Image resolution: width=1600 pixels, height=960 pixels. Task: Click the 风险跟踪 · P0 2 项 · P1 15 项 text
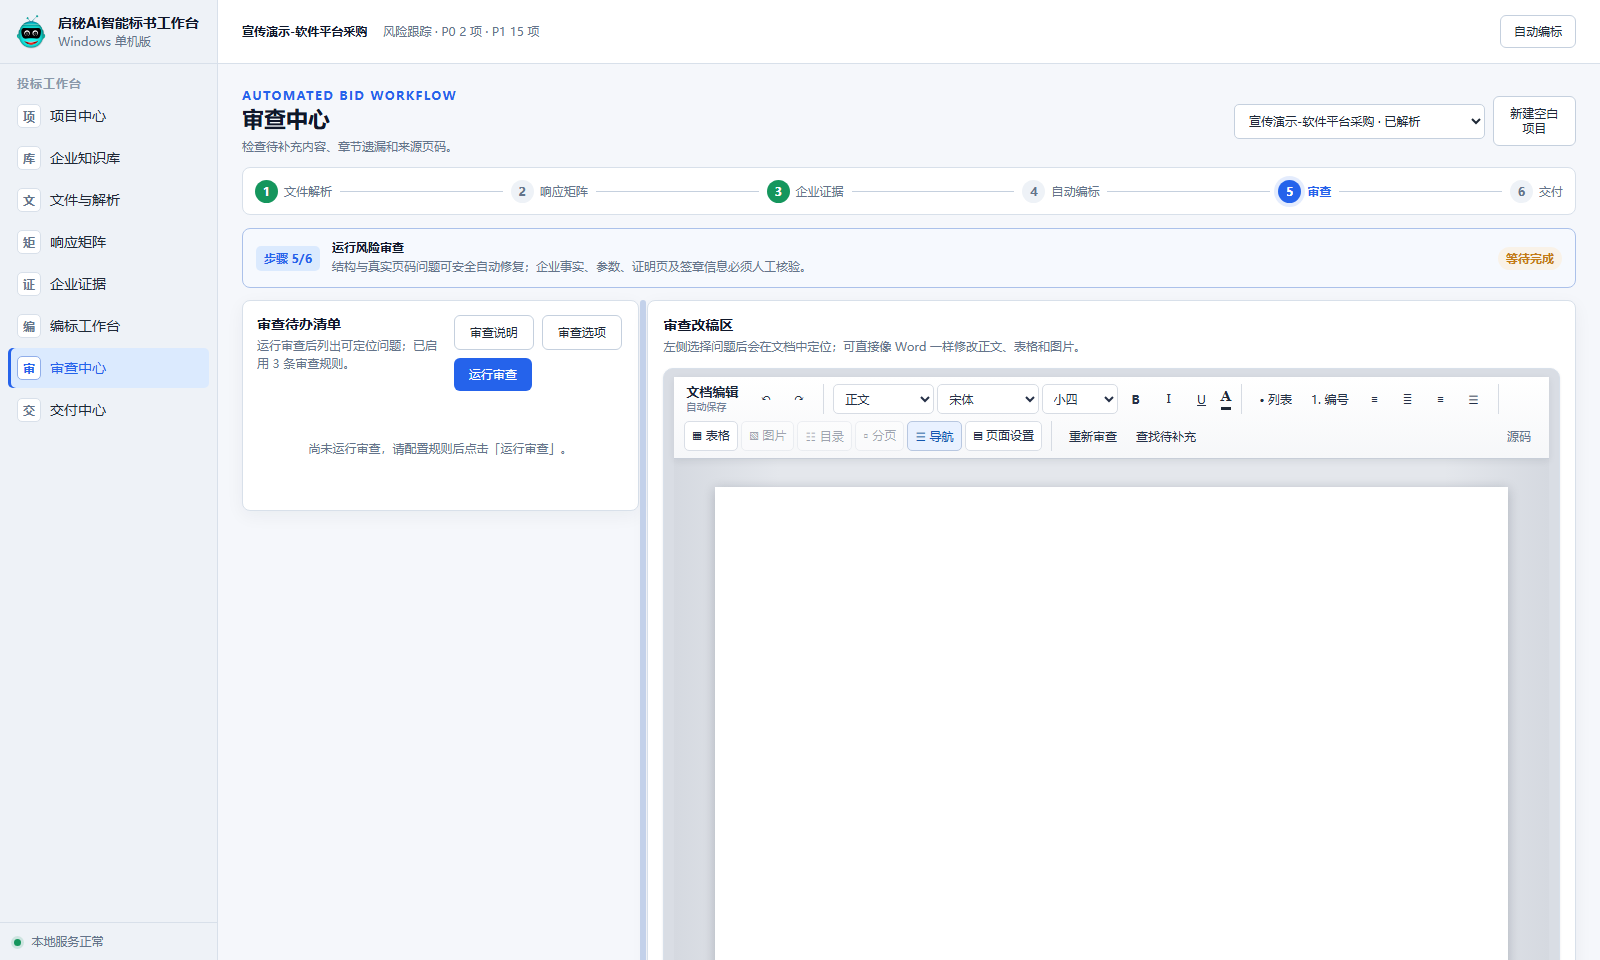pos(461,32)
